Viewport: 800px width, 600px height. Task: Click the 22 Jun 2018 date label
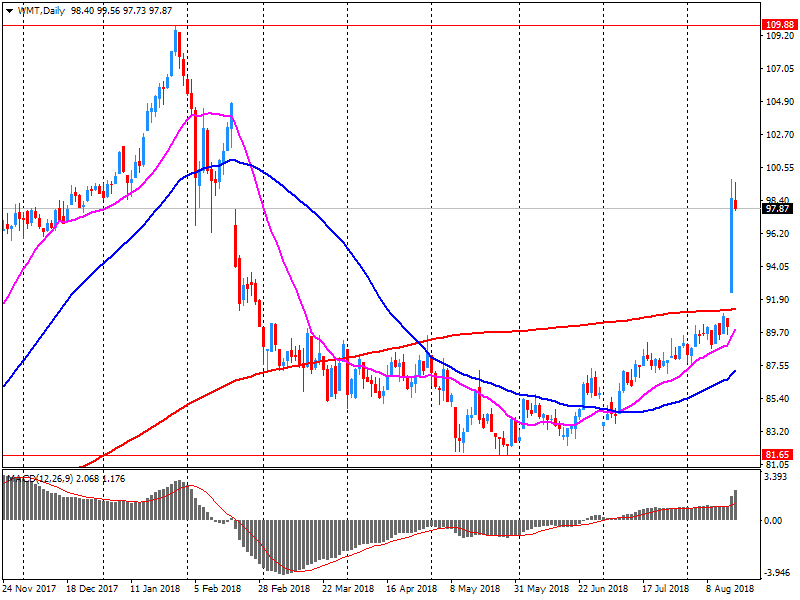coord(603,589)
